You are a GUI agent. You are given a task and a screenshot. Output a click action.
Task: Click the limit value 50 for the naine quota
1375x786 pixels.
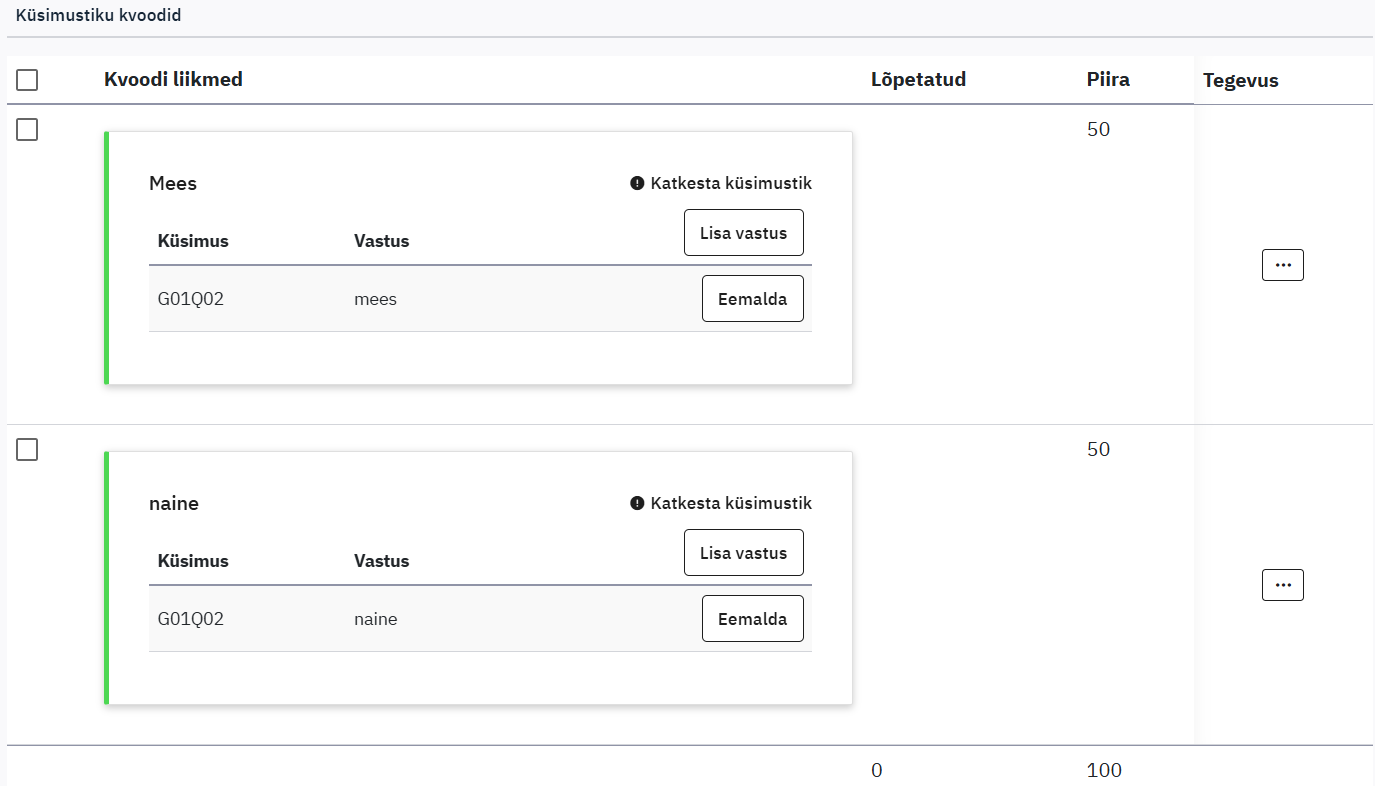(x=1098, y=450)
